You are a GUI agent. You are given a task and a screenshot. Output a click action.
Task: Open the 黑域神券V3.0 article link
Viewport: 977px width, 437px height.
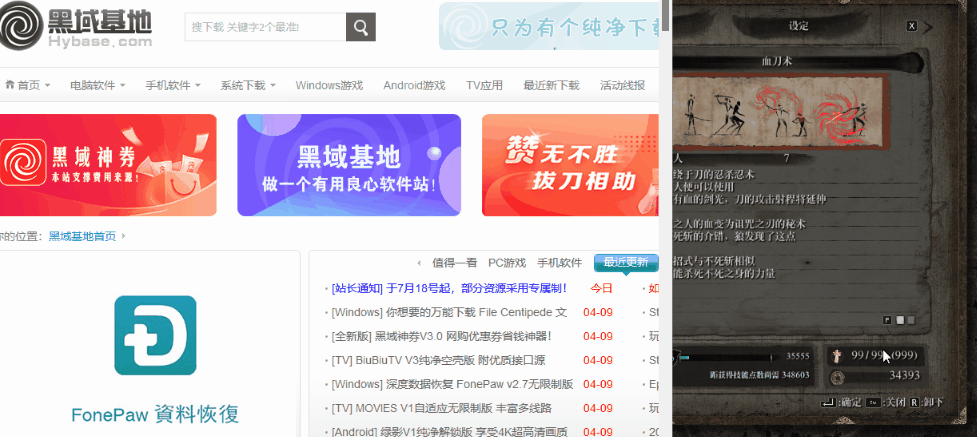[x=441, y=336]
